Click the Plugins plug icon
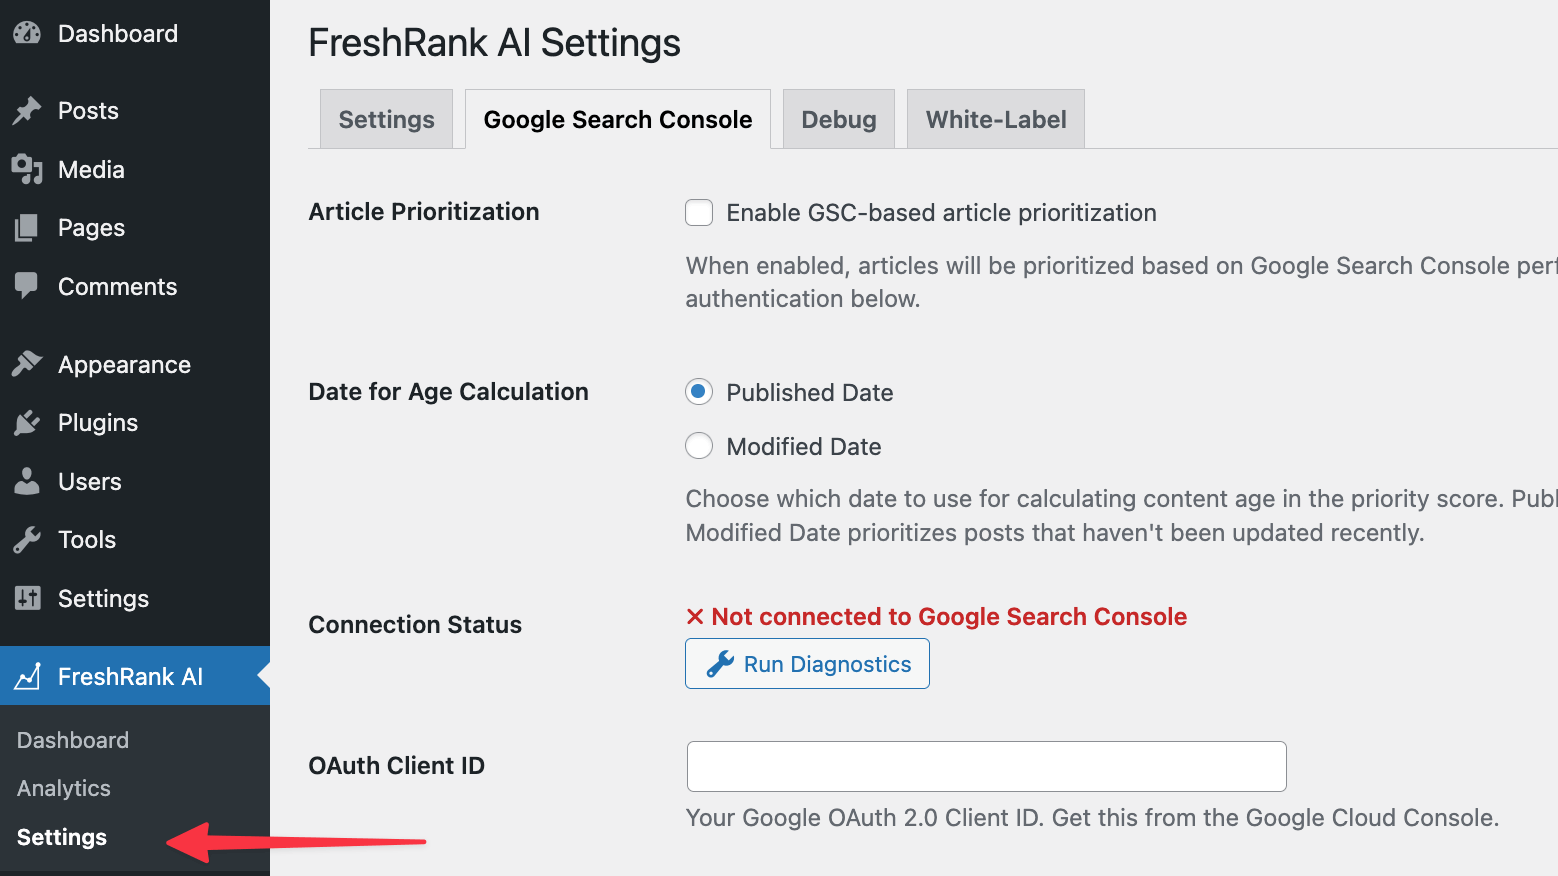The image size is (1558, 876). (x=28, y=422)
